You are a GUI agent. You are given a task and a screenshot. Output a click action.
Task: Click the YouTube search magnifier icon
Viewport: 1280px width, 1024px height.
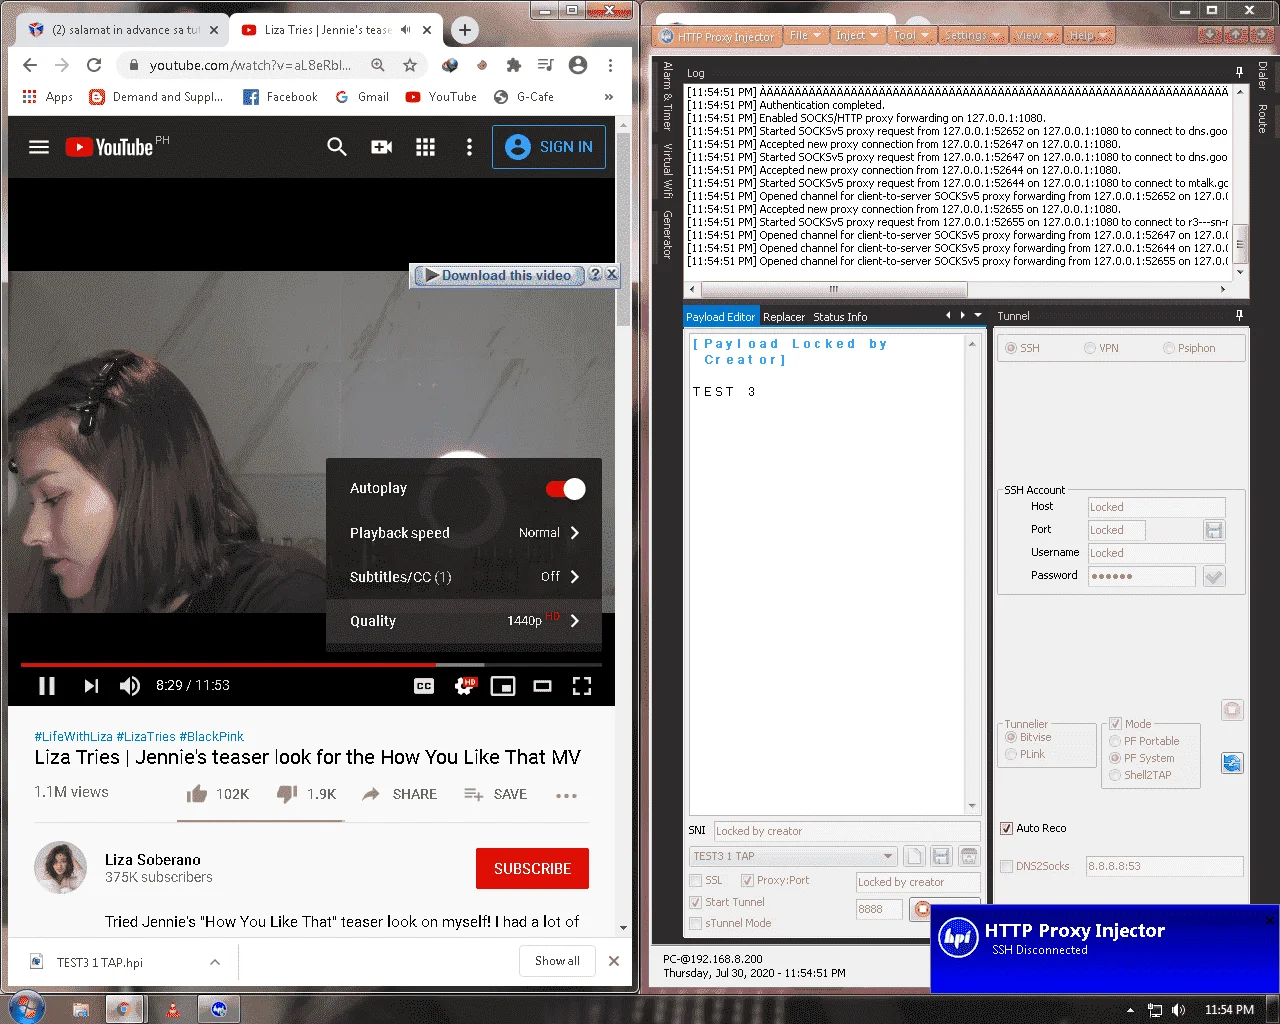(337, 147)
